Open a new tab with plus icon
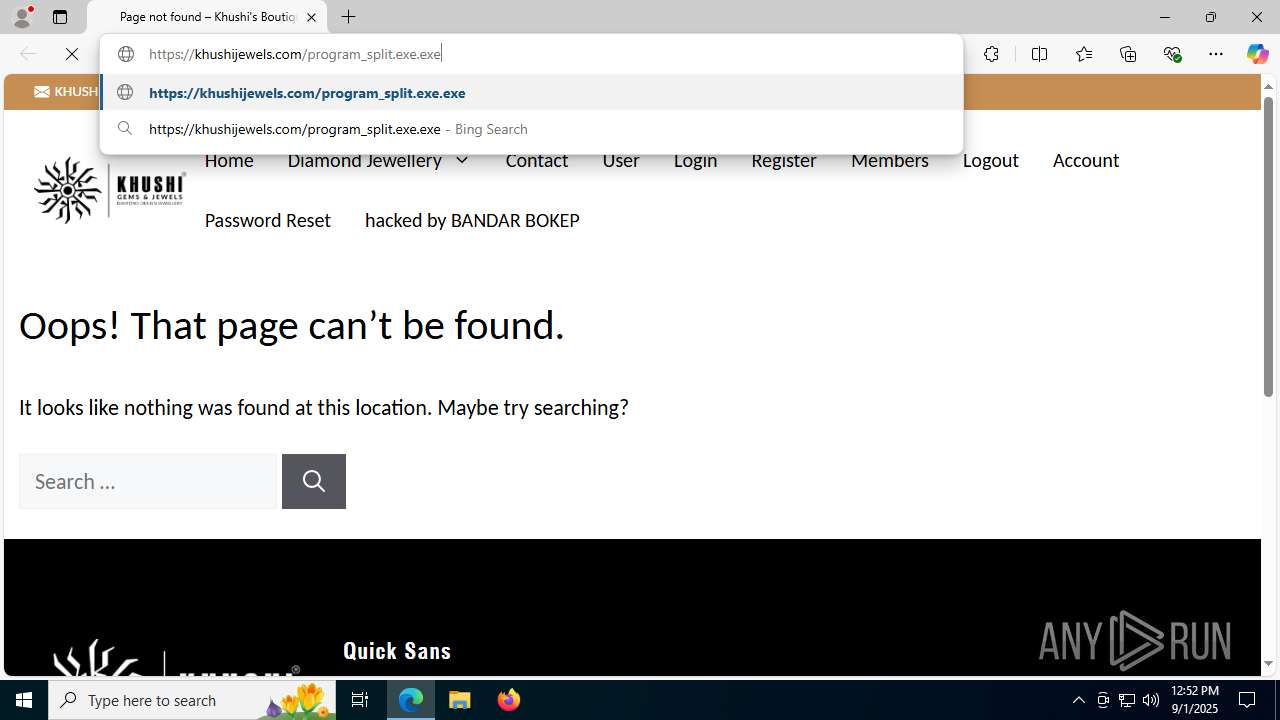 pyautogui.click(x=348, y=17)
